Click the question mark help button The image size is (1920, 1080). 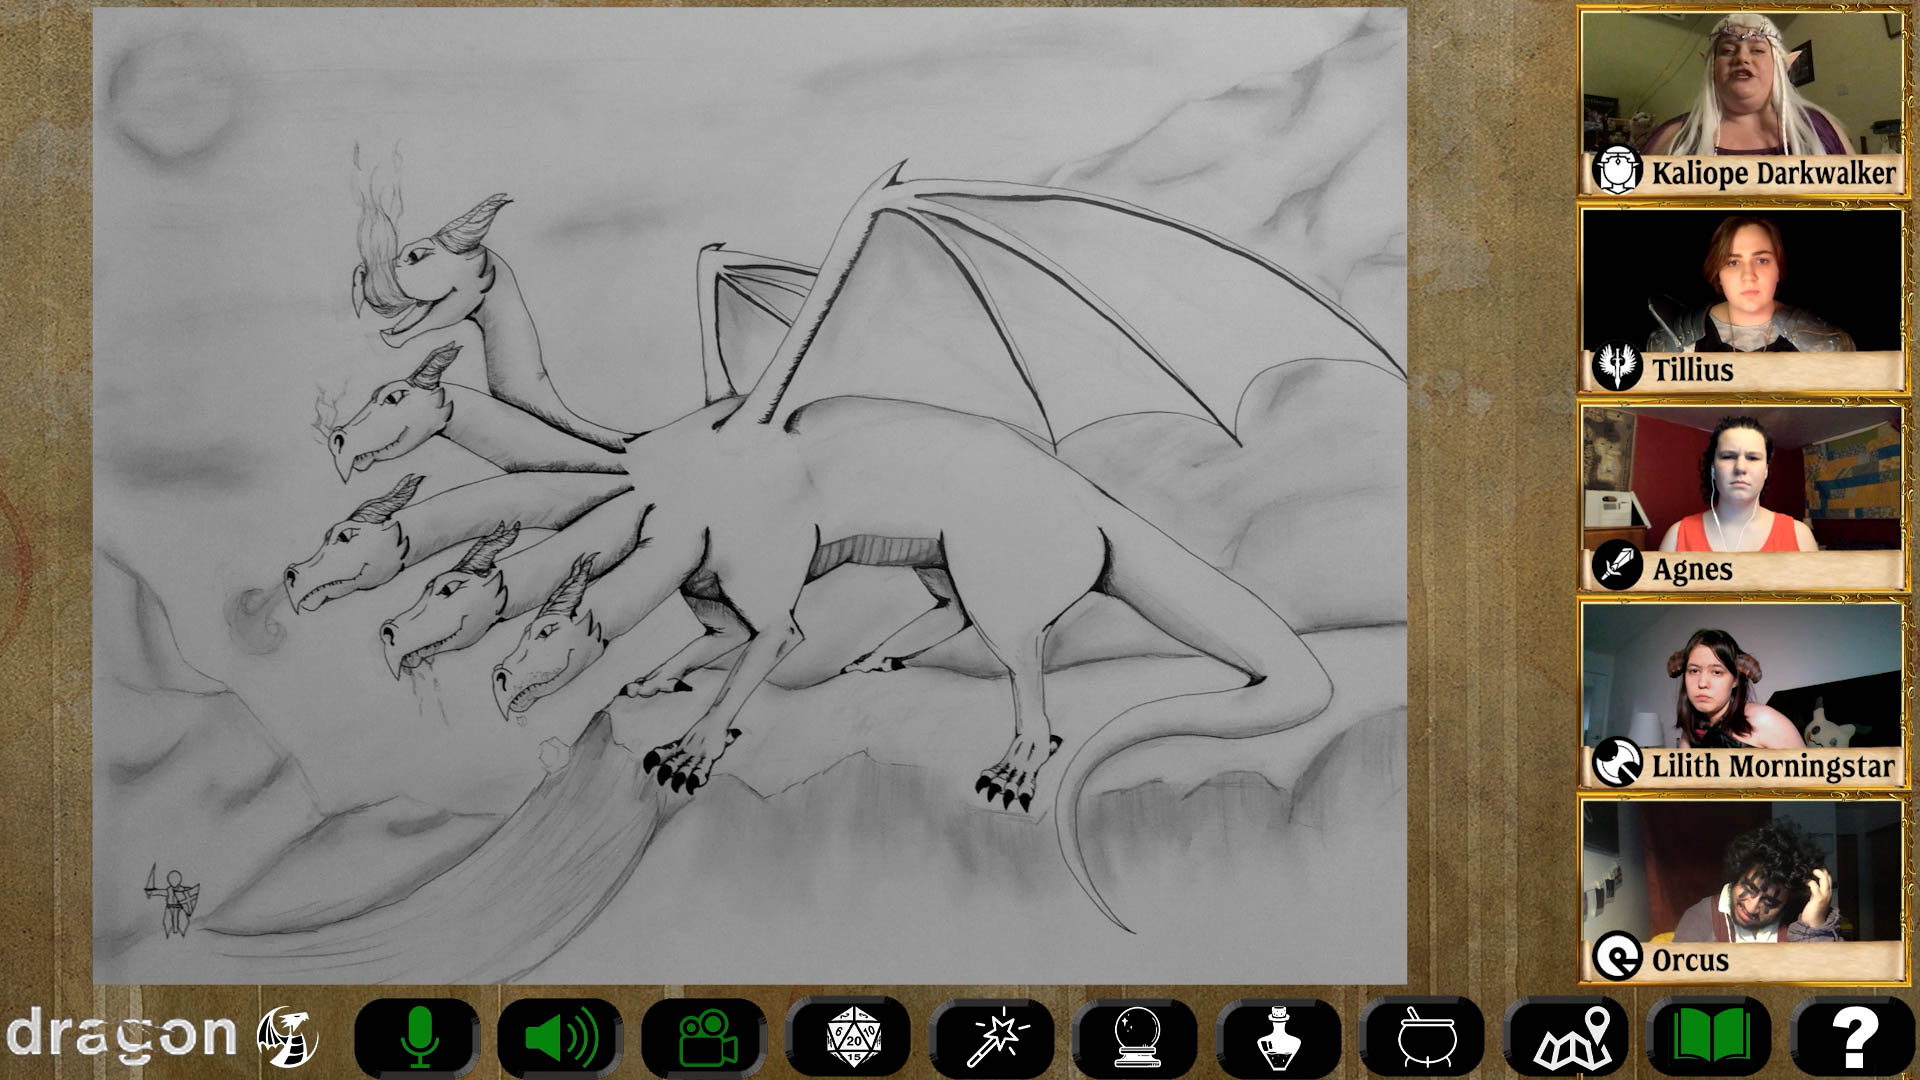[x=1853, y=1037]
